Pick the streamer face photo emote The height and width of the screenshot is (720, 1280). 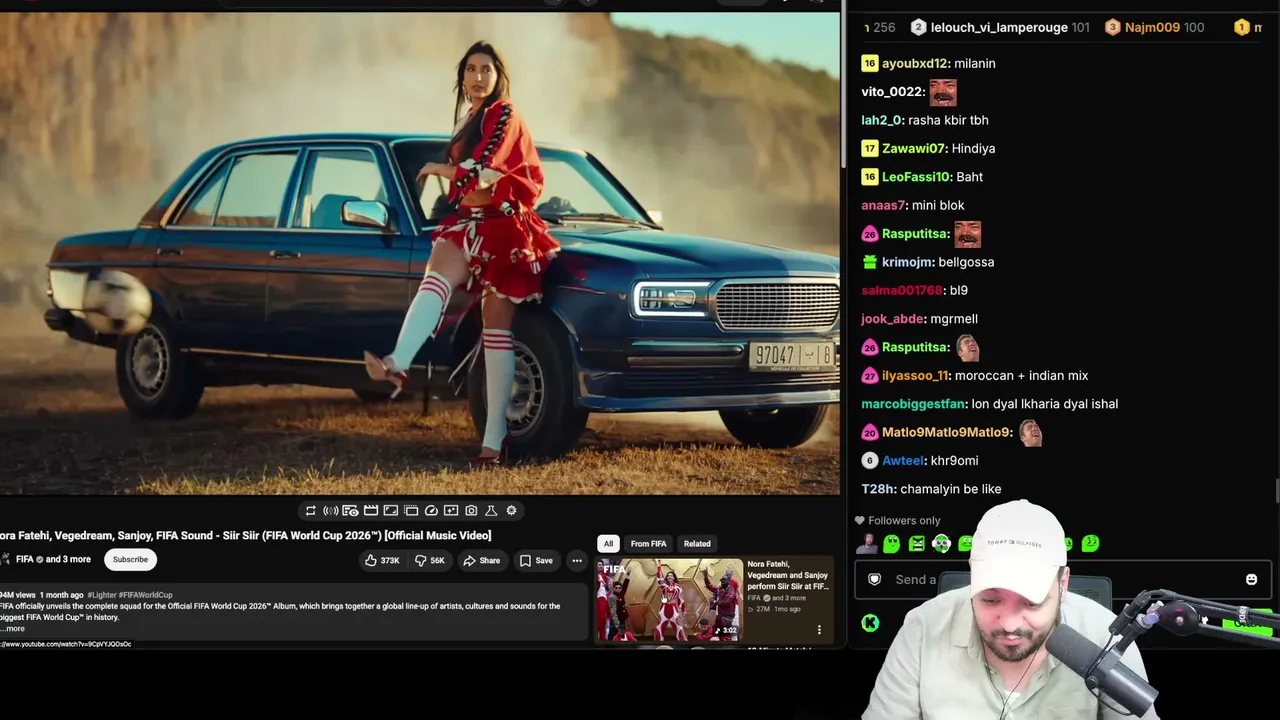[866, 544]
